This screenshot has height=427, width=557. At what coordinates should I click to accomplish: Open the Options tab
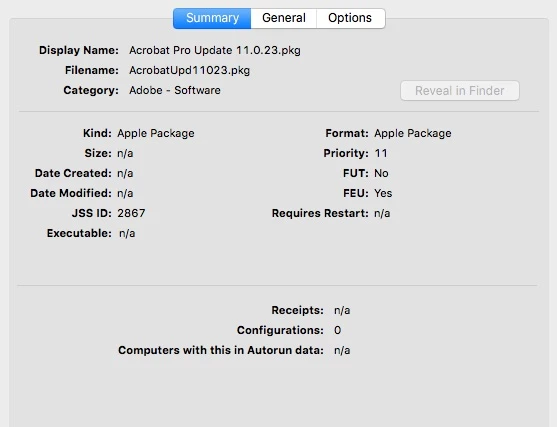(350, 18)
